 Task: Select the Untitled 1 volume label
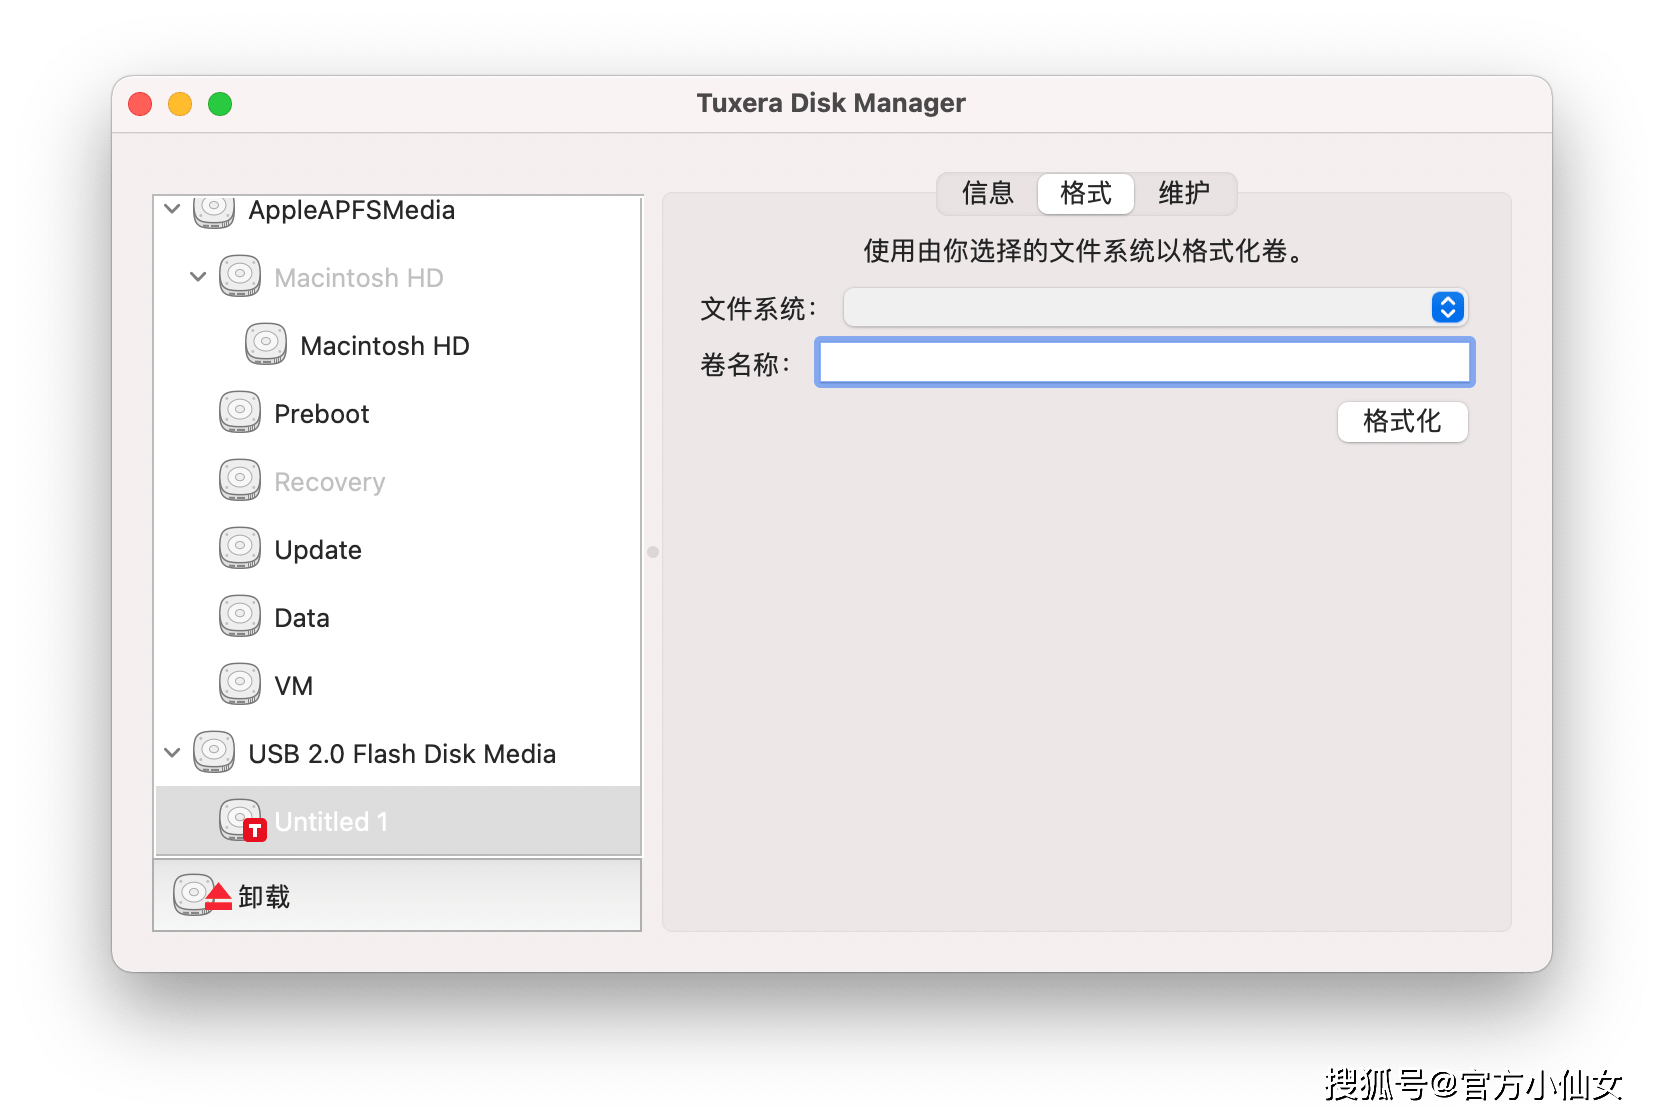[331, 822]
